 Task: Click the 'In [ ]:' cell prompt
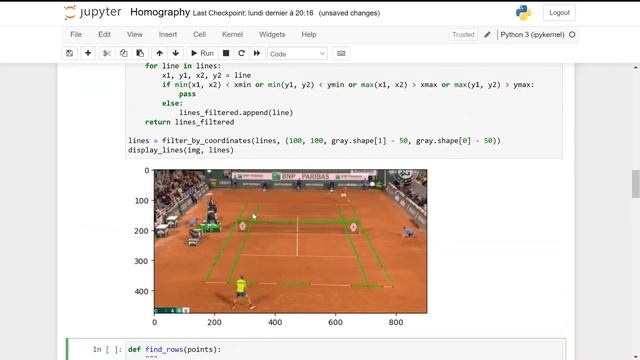coord(107,349)
